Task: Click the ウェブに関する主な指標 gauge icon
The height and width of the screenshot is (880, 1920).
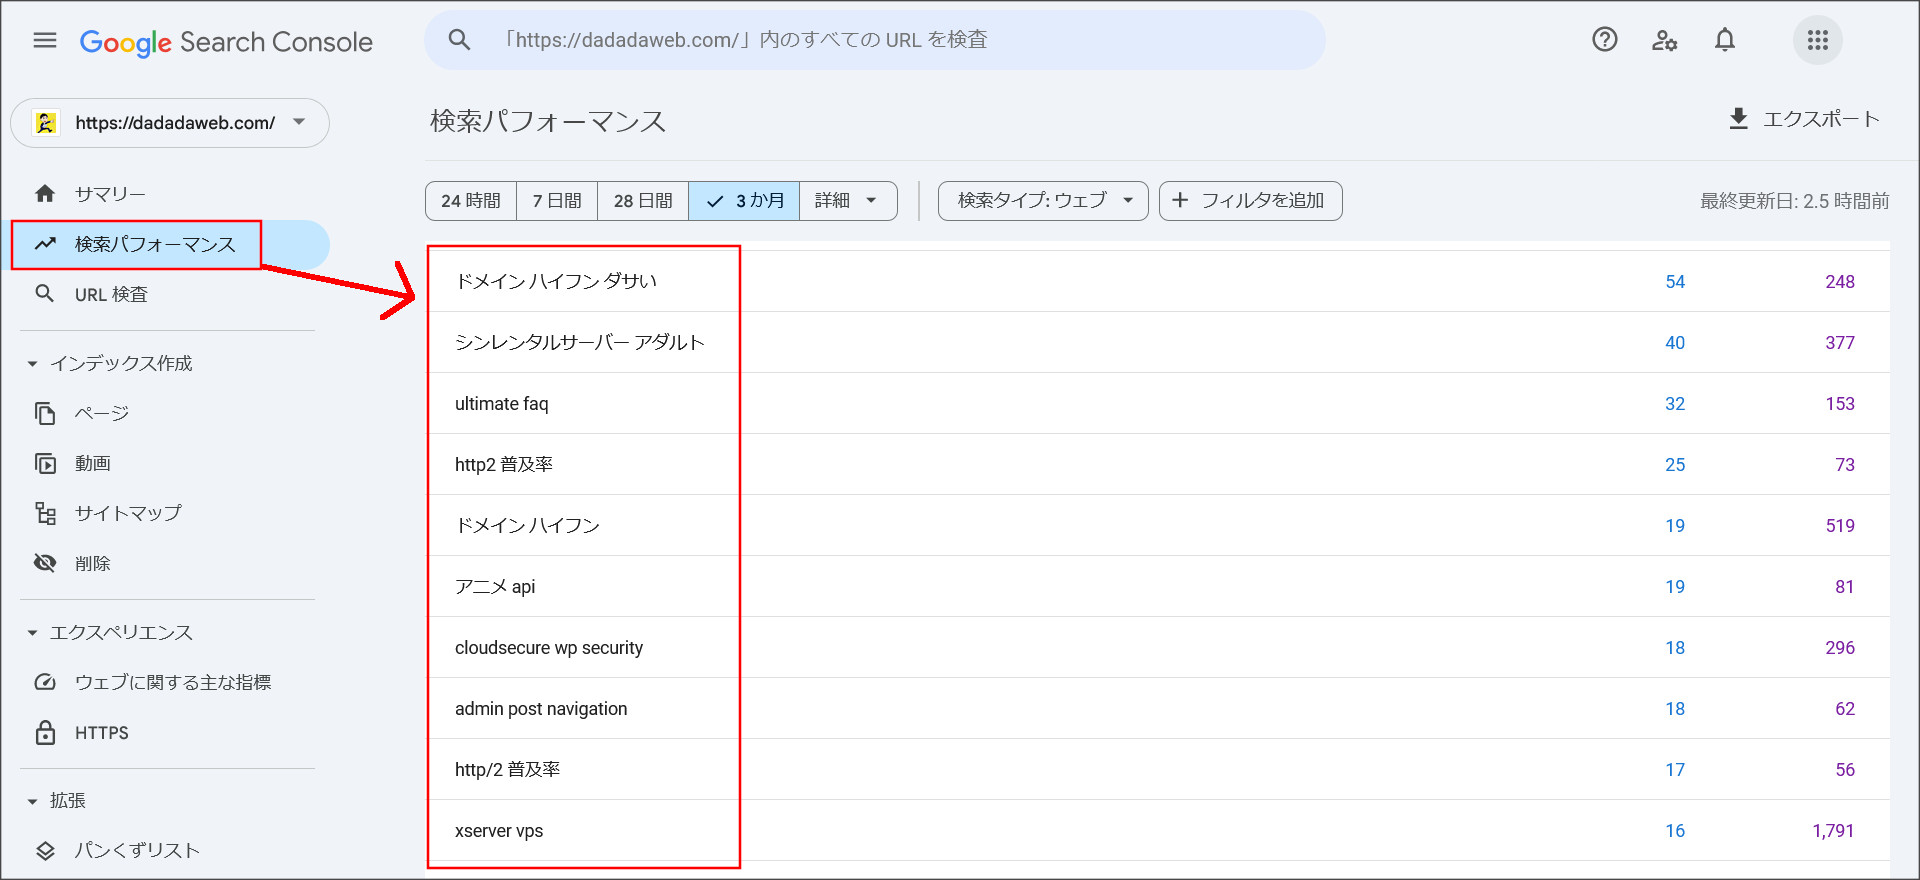Action: [x=45, y=682]
